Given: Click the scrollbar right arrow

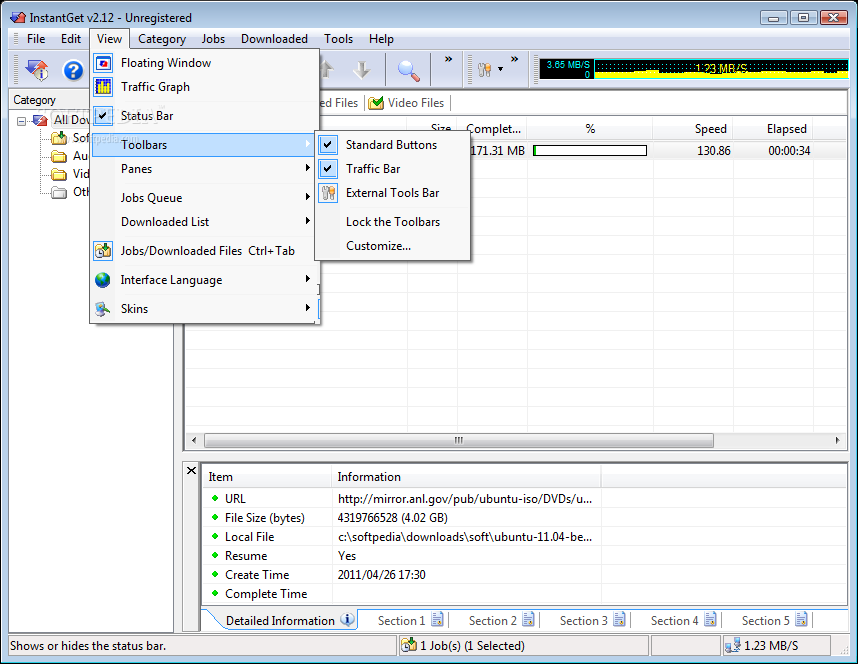Looking at the screenshot, I should [x=837, y=440].
